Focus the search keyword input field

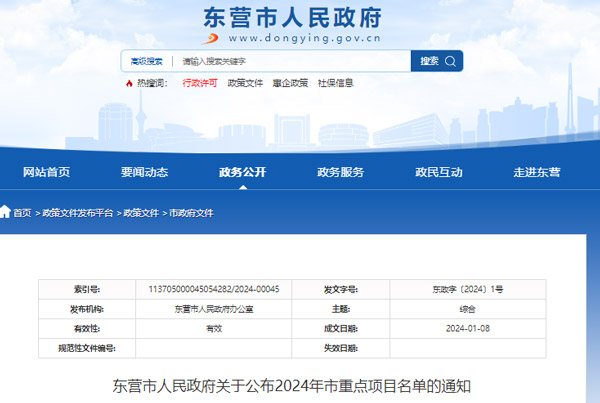coord(293,61)
